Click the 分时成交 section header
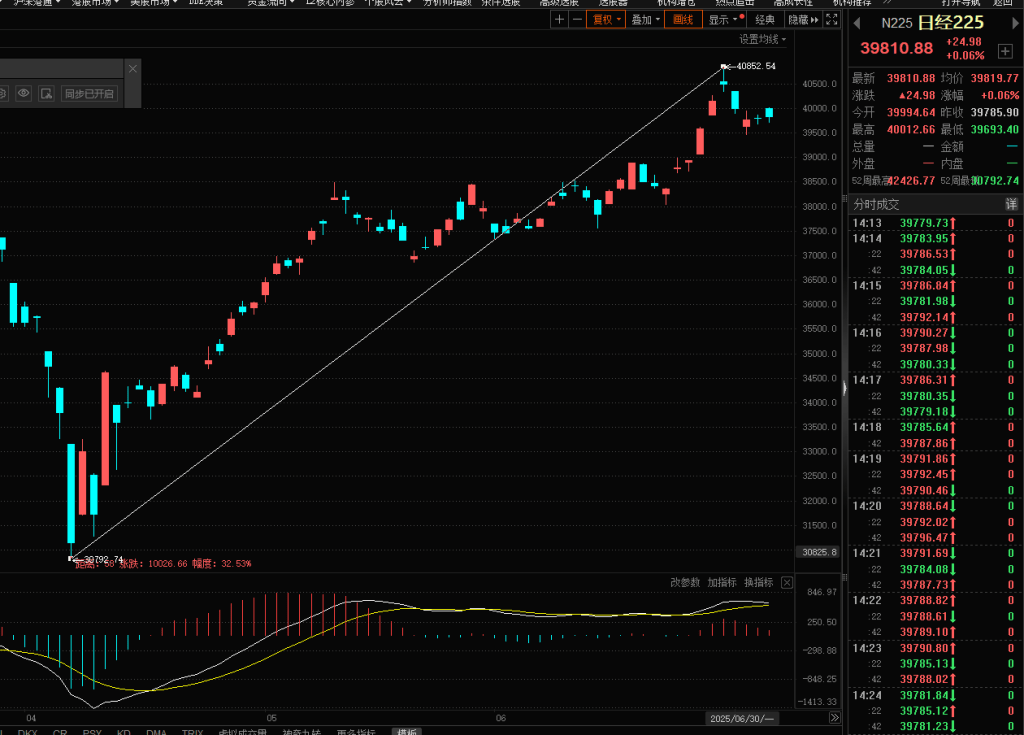The width and height of the screenshot is (1024, 735). pyautogui.click(x=876, y=204)
